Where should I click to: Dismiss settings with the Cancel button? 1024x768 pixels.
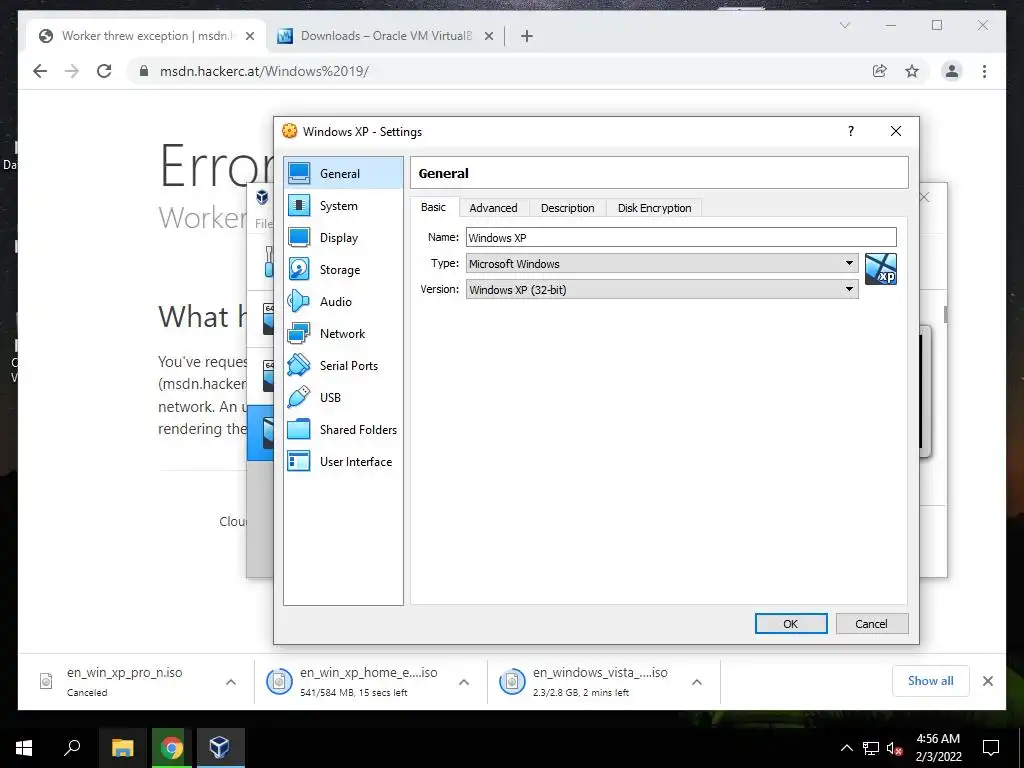coord(871,624)
